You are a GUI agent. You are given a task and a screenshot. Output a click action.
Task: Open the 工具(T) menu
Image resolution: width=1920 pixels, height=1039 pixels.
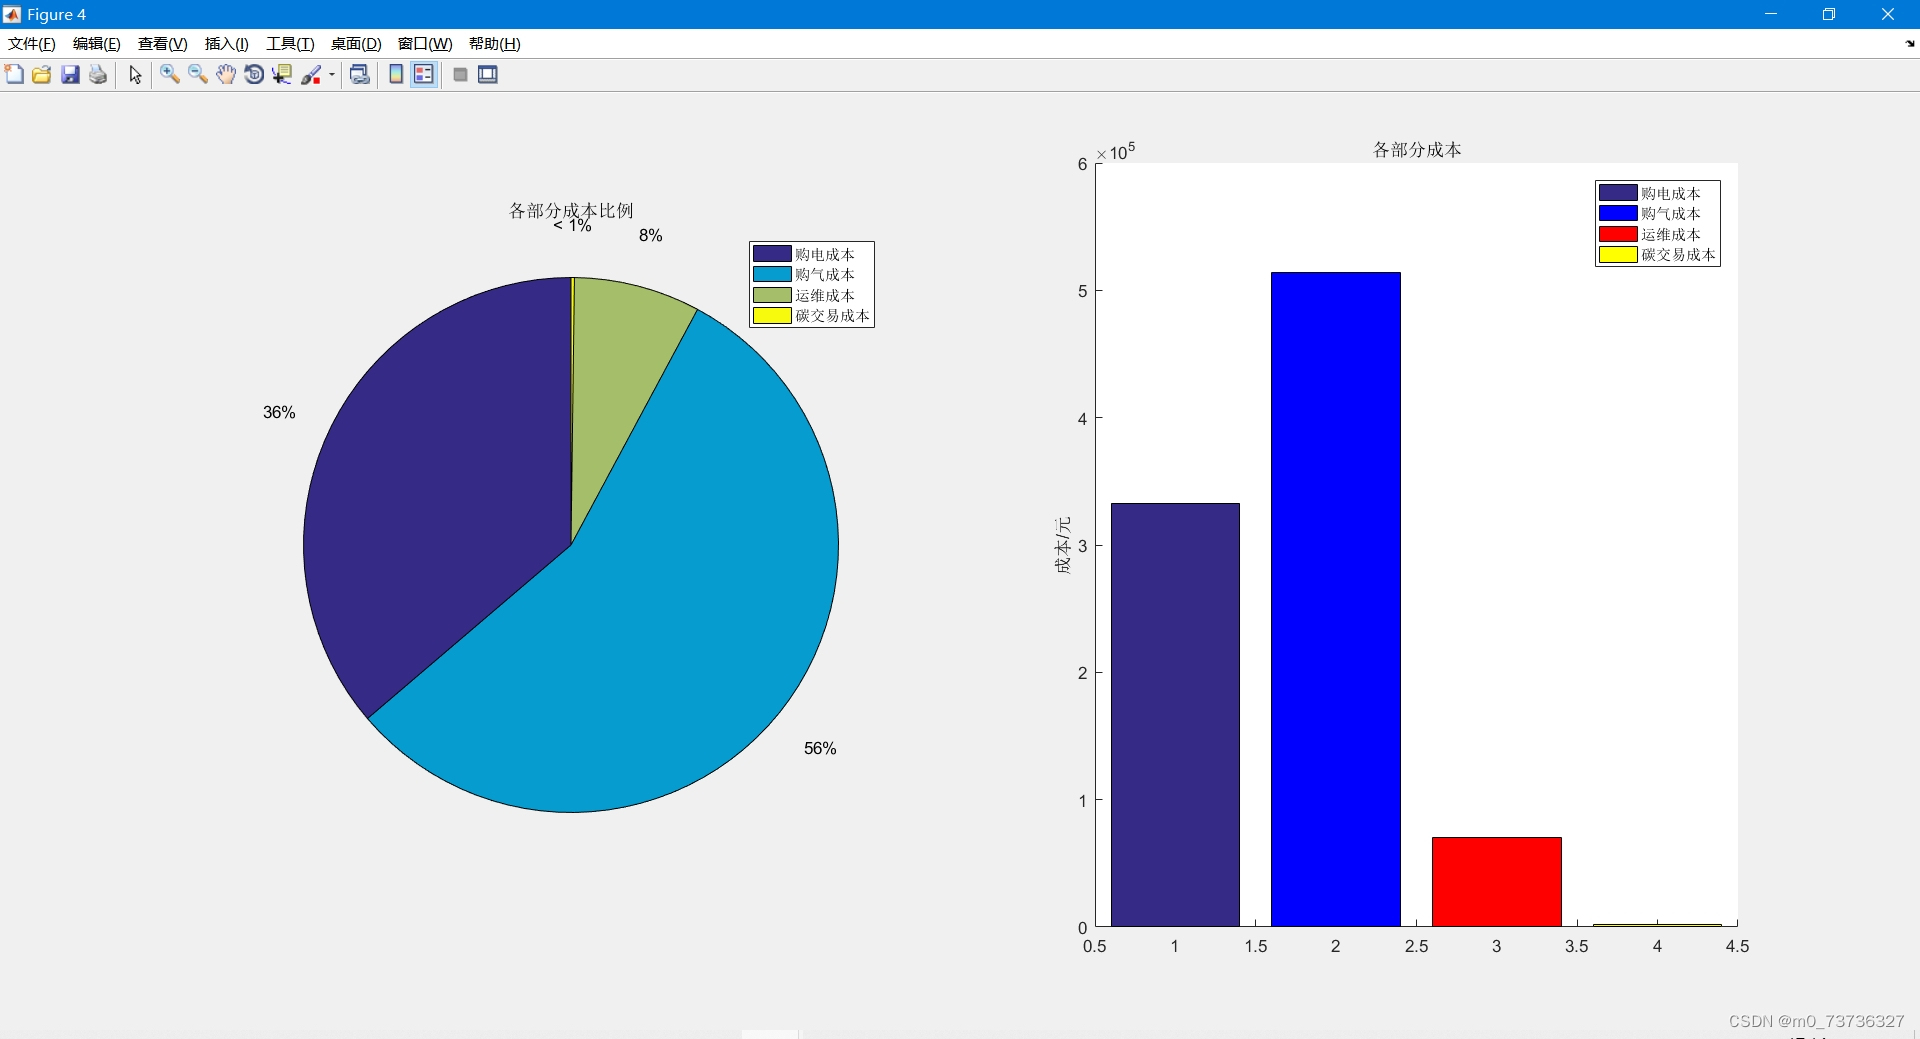tap(290, 44)
